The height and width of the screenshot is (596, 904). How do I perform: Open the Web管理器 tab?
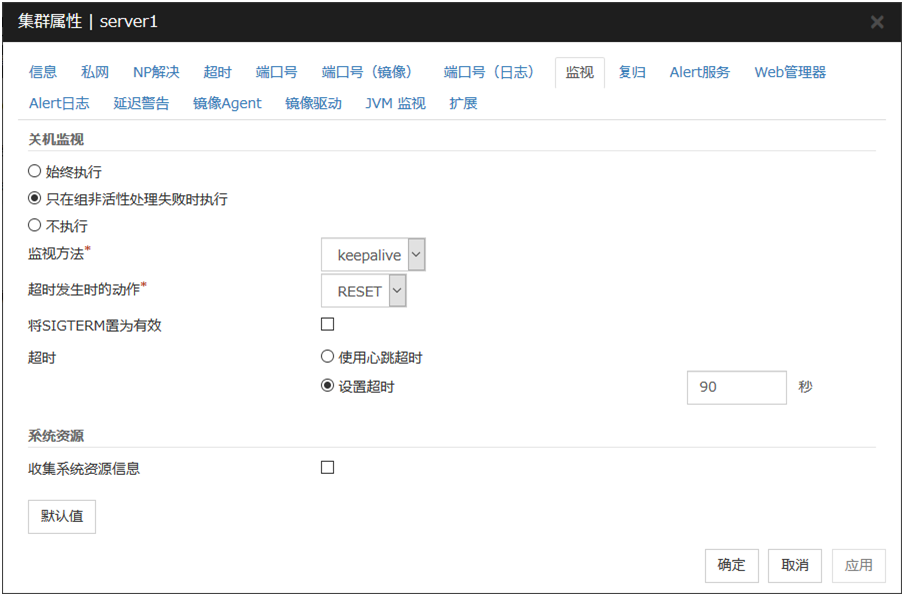point(790,72)
